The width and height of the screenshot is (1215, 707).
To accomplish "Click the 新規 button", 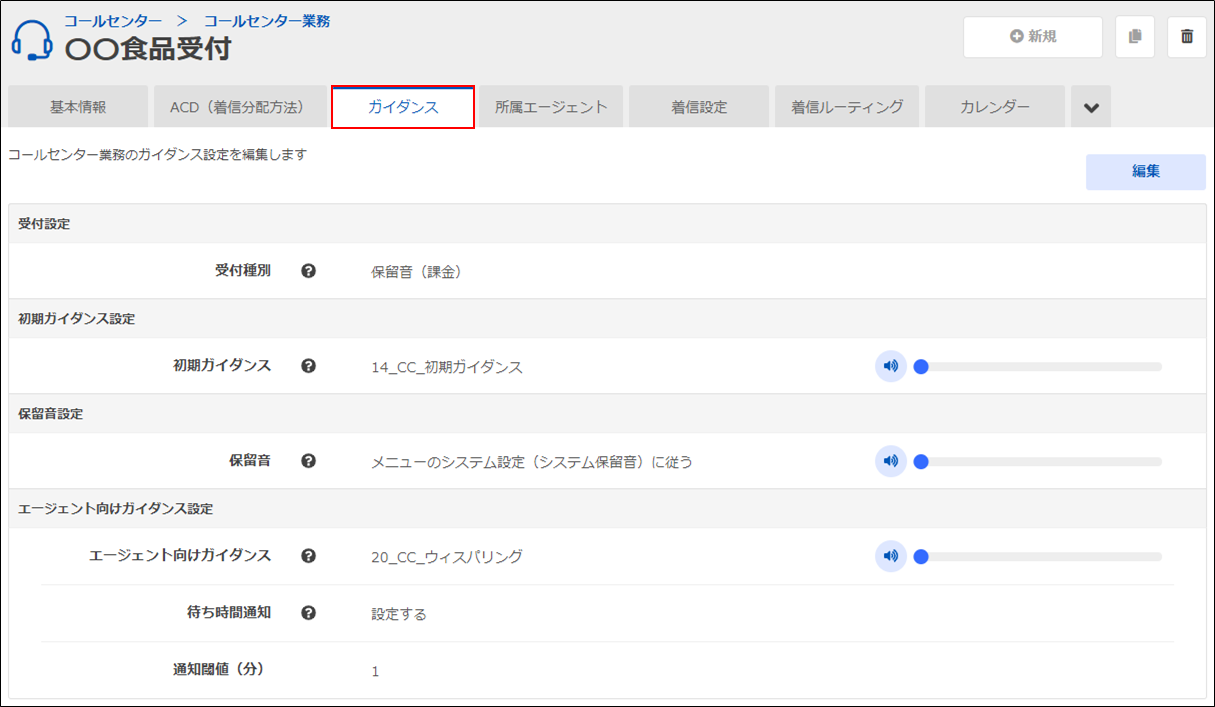I will pyautogui.click(x=1033, y=37).
